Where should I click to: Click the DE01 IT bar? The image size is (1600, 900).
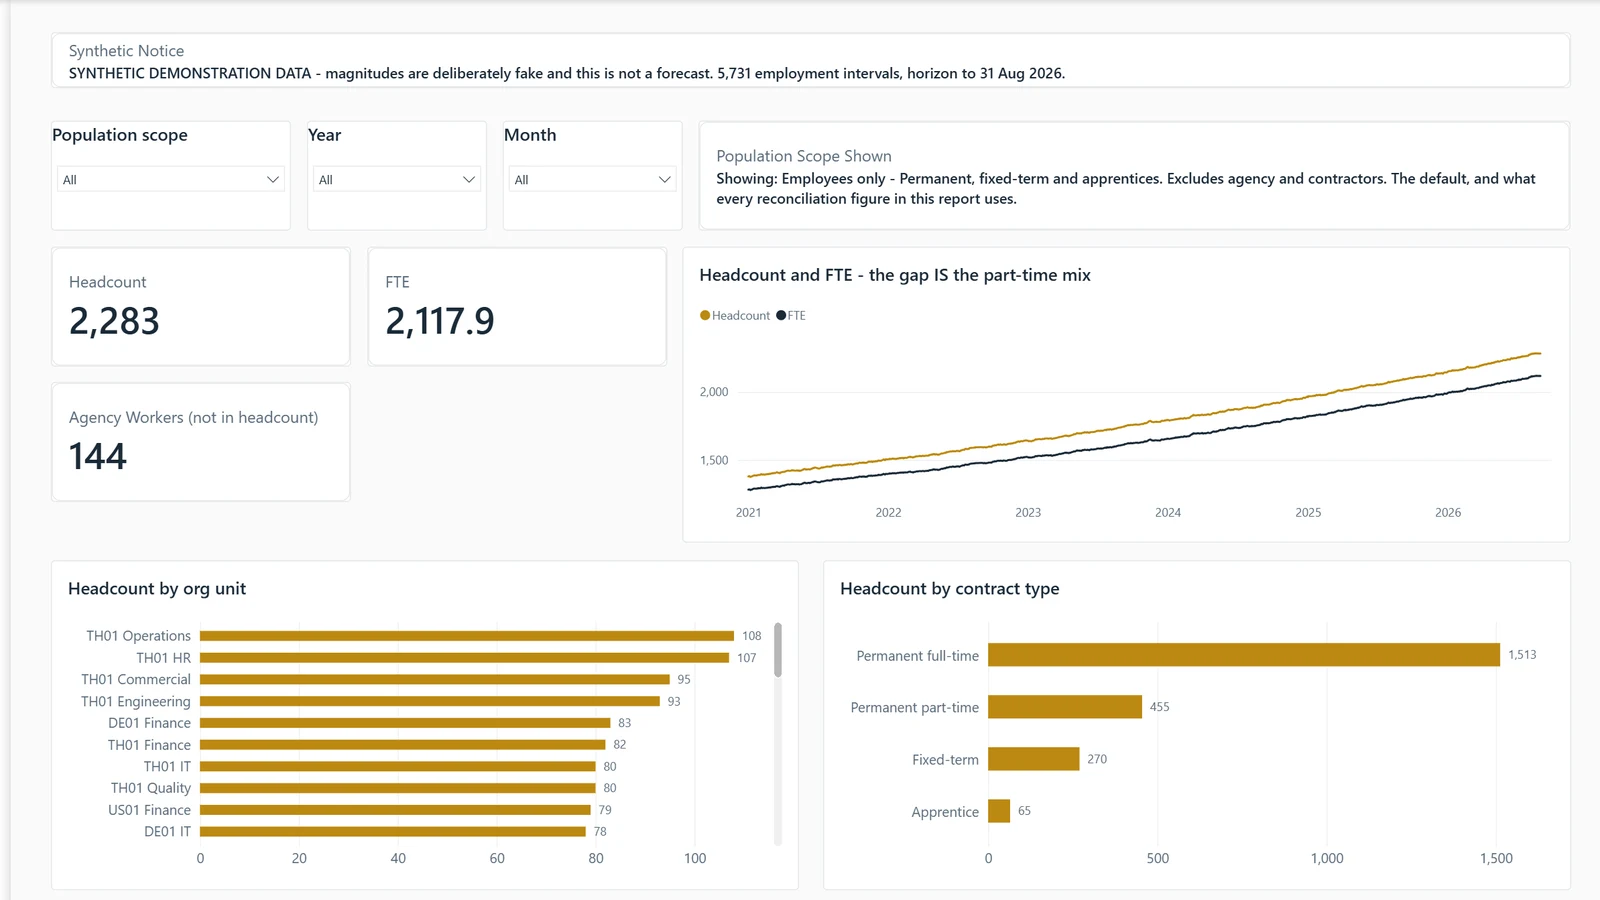(x=393, y=831)
